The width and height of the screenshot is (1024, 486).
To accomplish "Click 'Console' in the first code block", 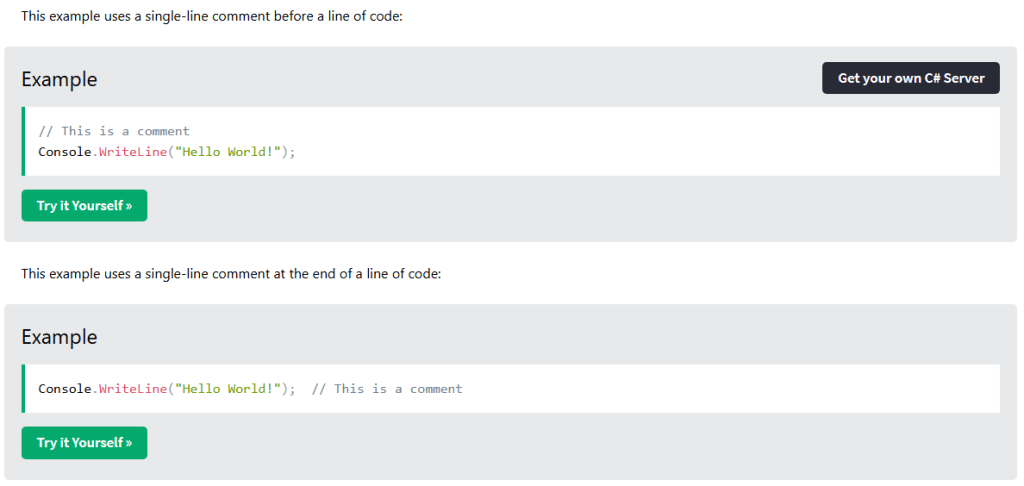I will pos(64,152).
